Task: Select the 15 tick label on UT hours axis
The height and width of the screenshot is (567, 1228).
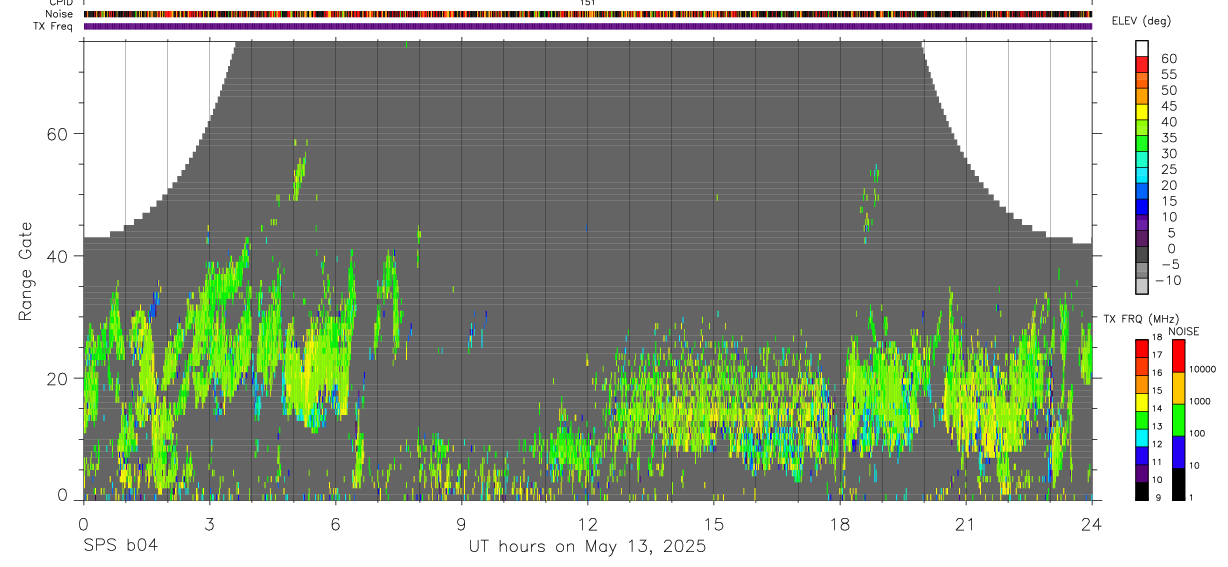Action: 713,523
